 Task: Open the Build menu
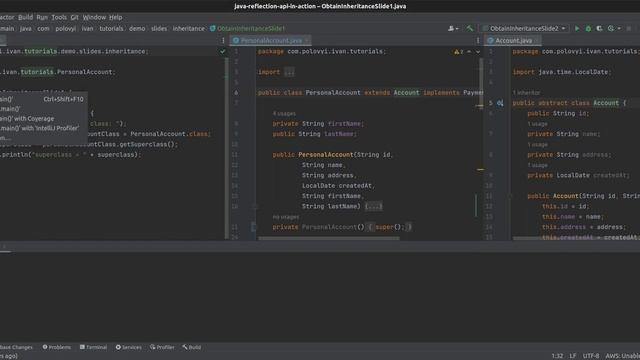pyautogui.click(x=25, y=17)
